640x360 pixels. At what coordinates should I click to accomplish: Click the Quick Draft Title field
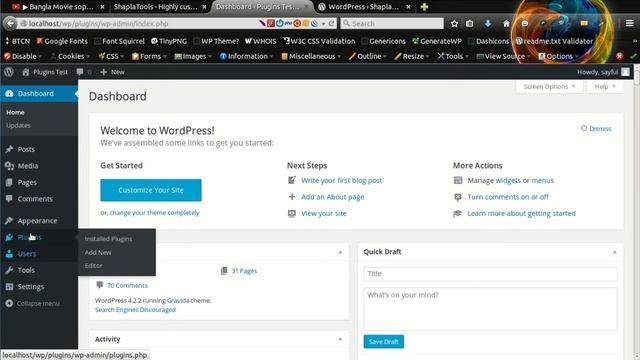pos(490,274)
